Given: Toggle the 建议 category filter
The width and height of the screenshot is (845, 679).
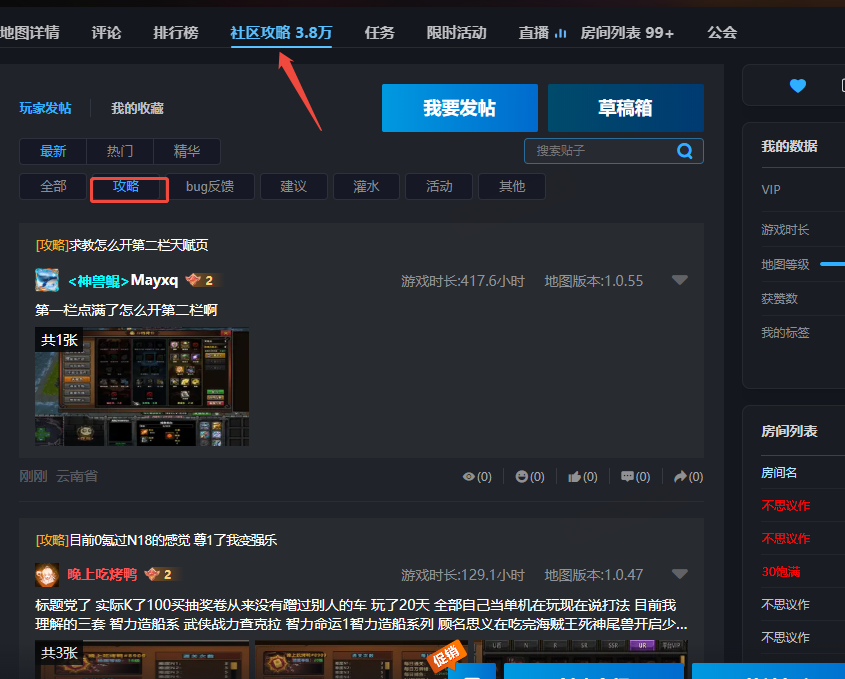Looking at the screenshot, I should click(293, 186).
